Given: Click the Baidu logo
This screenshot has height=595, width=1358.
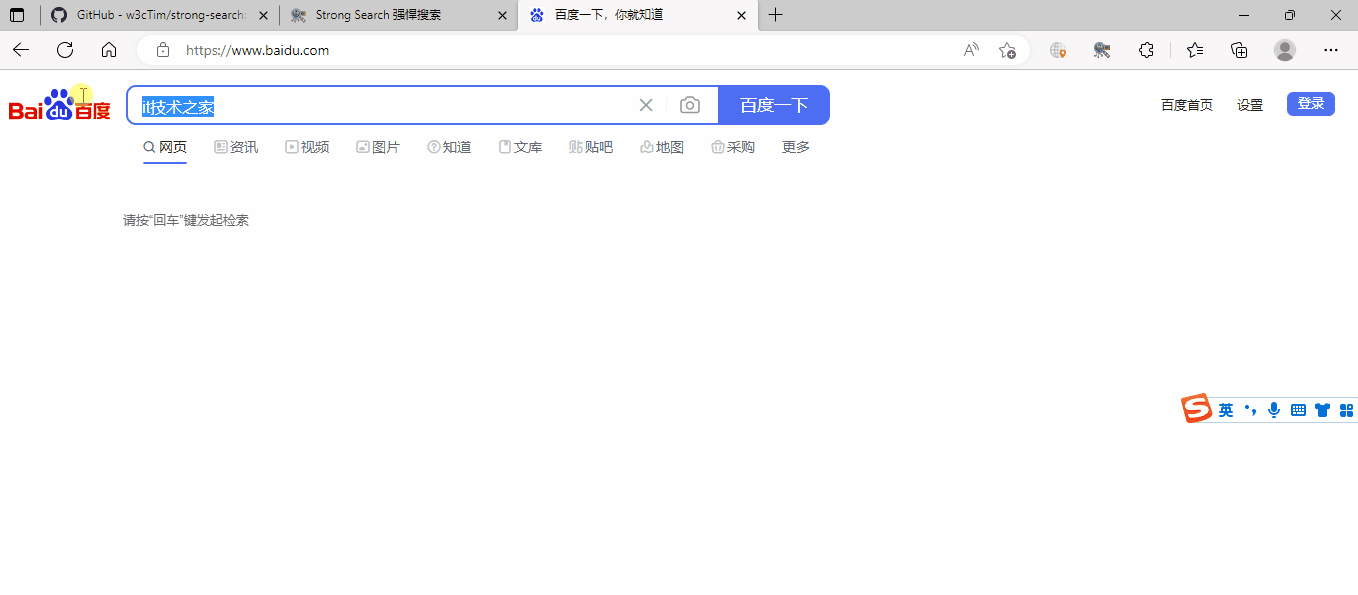Looking at the screenshot, I should pyautogui.click(x=60, y=105).
